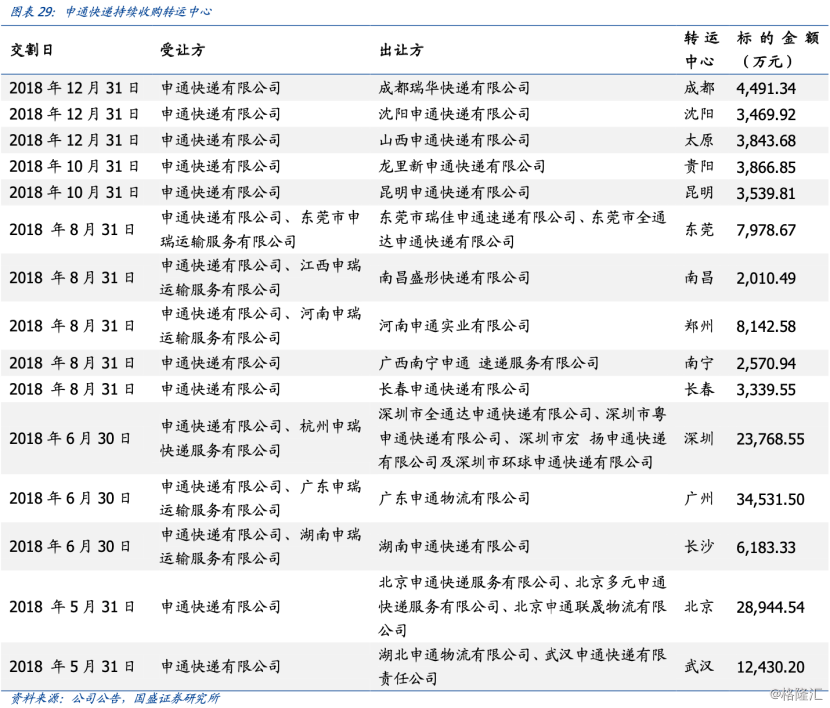Viewport: 830px width, 708px height.
Task: Click the transfer center cell 长春
Action: (x=699, y=389)
